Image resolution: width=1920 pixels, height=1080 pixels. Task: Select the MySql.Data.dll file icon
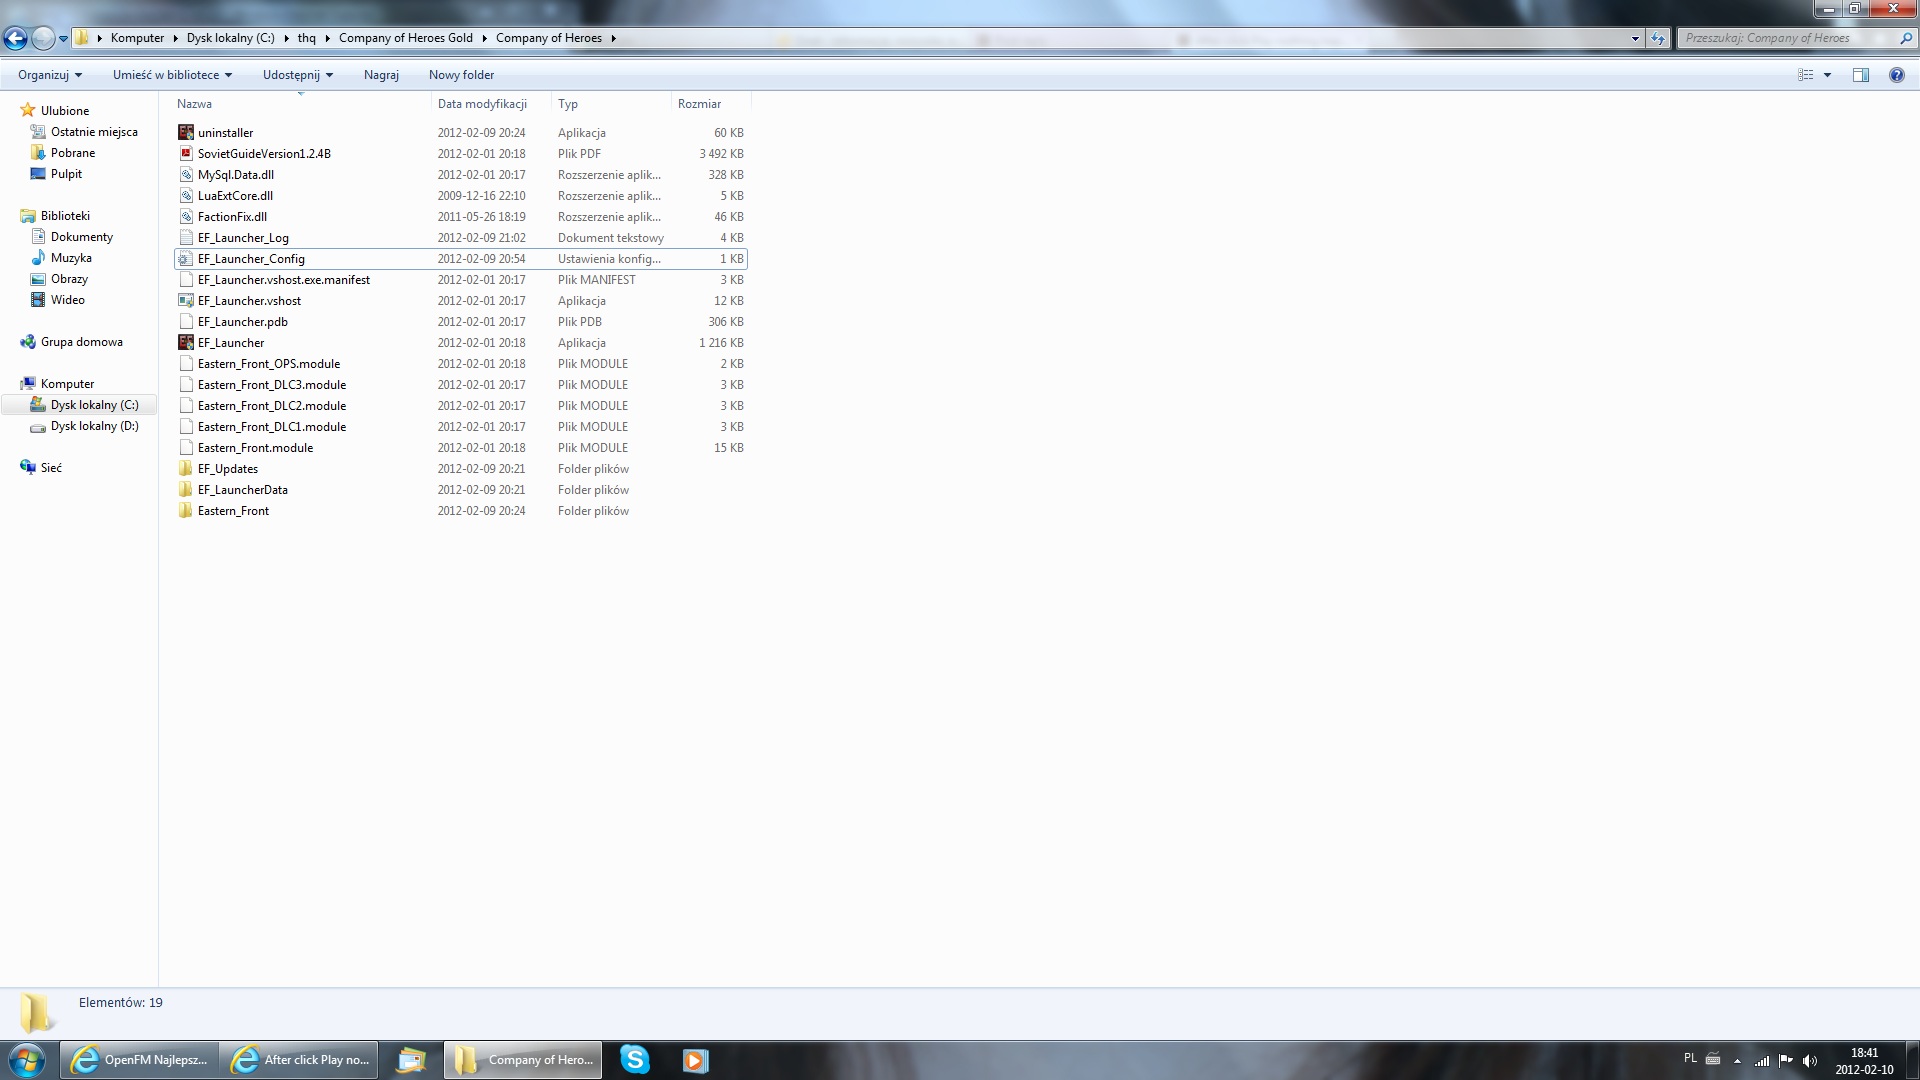pos(185,175)
